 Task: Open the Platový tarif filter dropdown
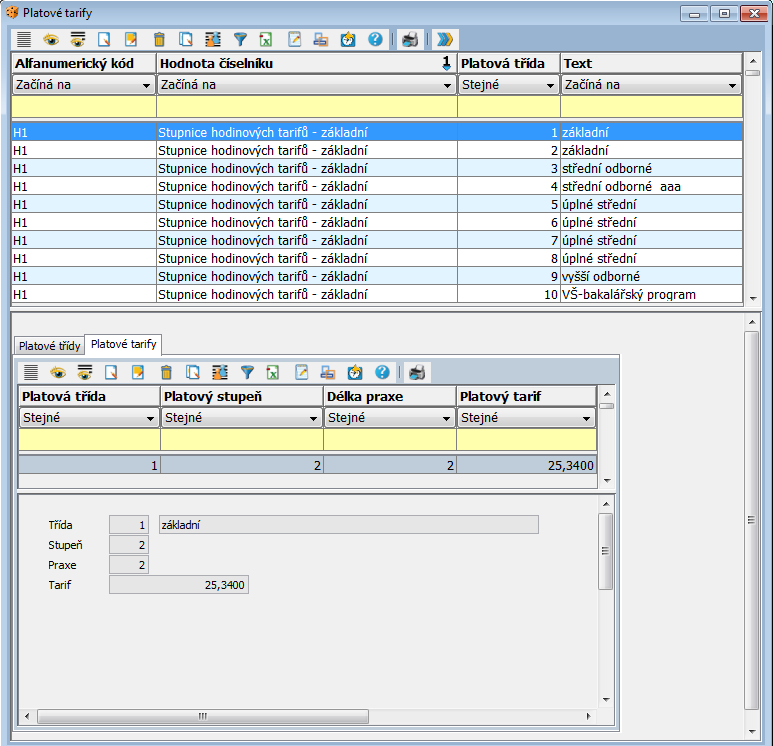pyautogui.click(x=588, y=419)
